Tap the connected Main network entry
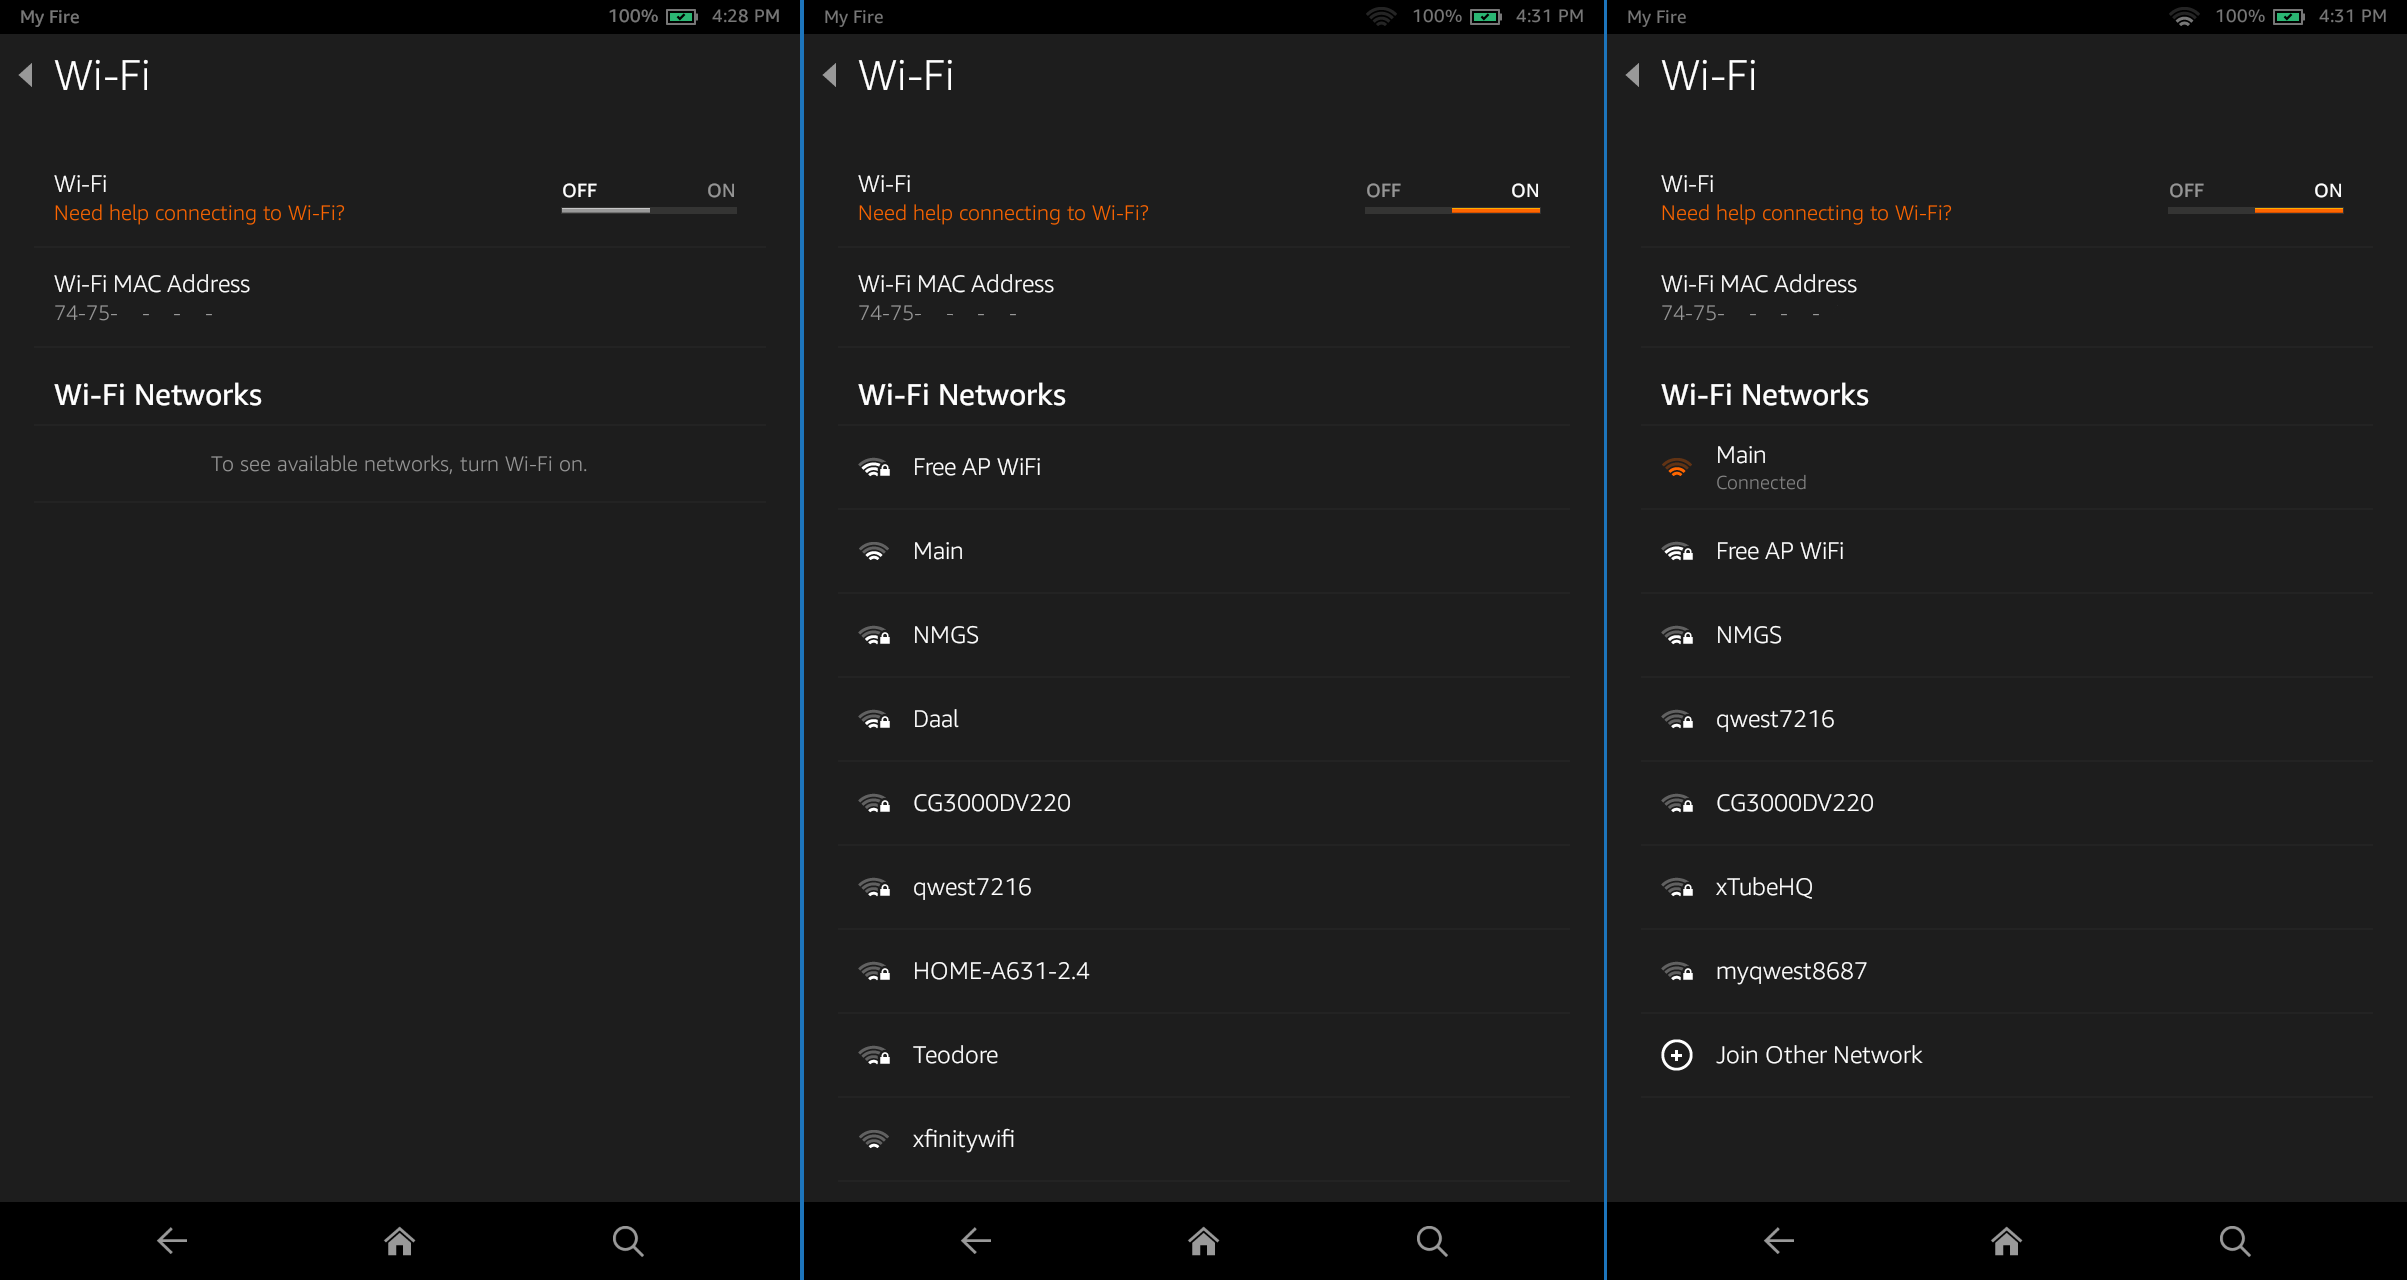This screenshot has width=2407, height=1280. click(x=1760, y=467)
